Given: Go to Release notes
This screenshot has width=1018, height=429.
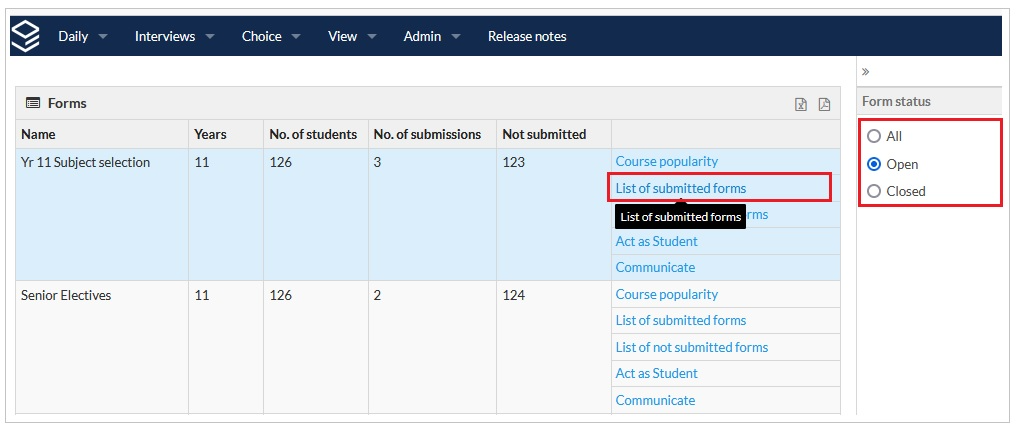Looking at the screenshot, I should pyautogui.click(x=527, y=36).
